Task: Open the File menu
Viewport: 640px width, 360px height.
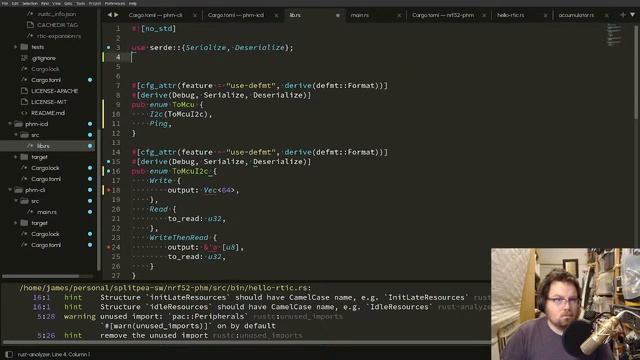Action: point(5,3)
